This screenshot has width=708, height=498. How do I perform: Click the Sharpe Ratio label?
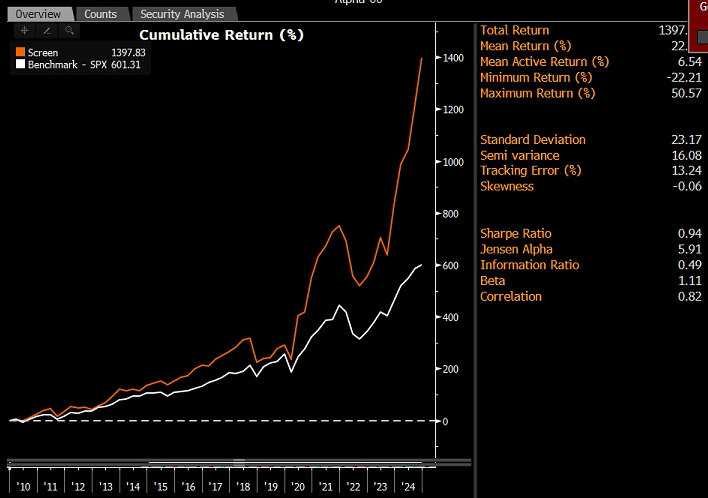516,233
